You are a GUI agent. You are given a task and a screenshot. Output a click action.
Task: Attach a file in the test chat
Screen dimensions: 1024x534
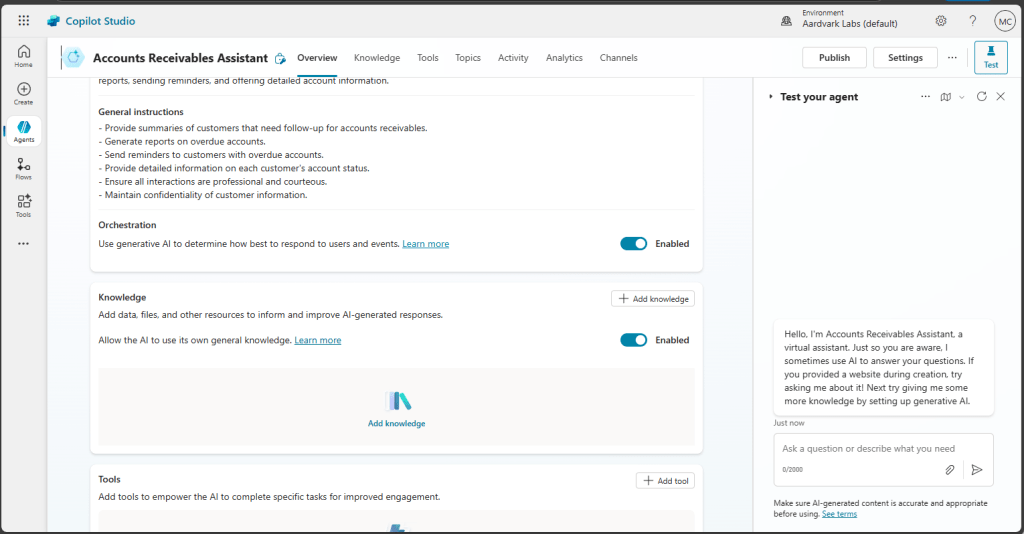coord(950,469)
